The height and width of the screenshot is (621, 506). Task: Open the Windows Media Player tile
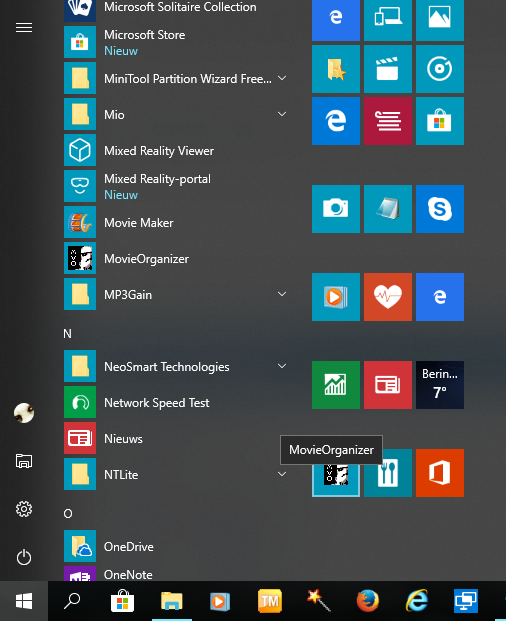(336, 297)
